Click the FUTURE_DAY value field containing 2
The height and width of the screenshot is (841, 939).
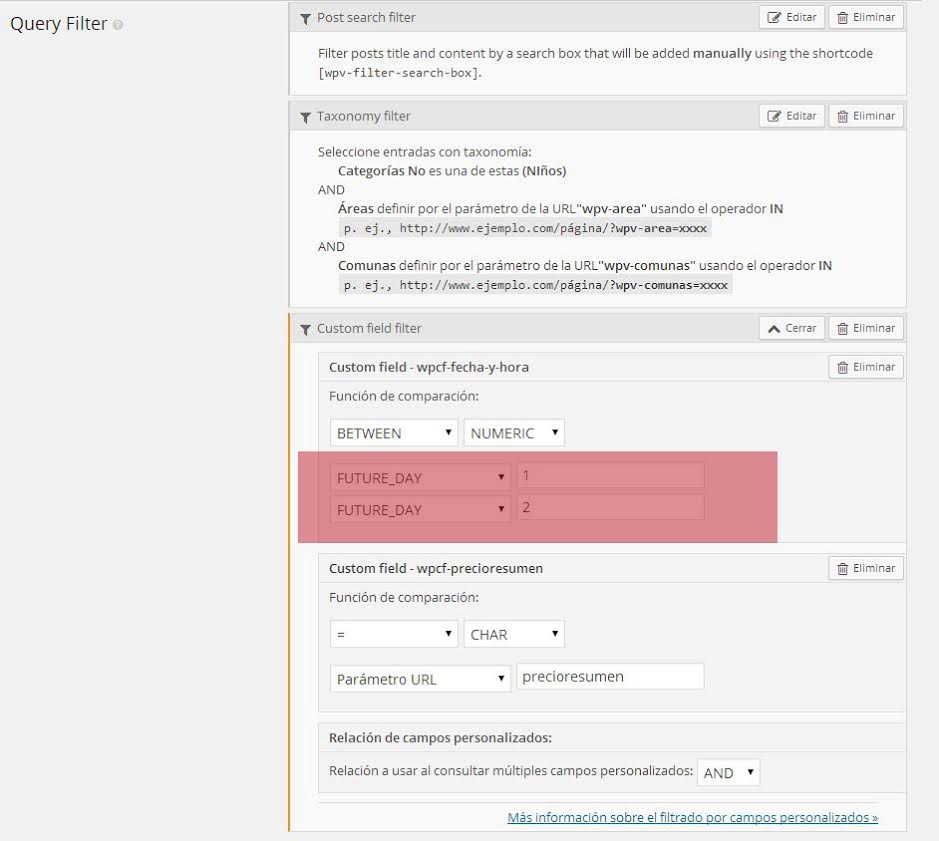coord(610,507)
